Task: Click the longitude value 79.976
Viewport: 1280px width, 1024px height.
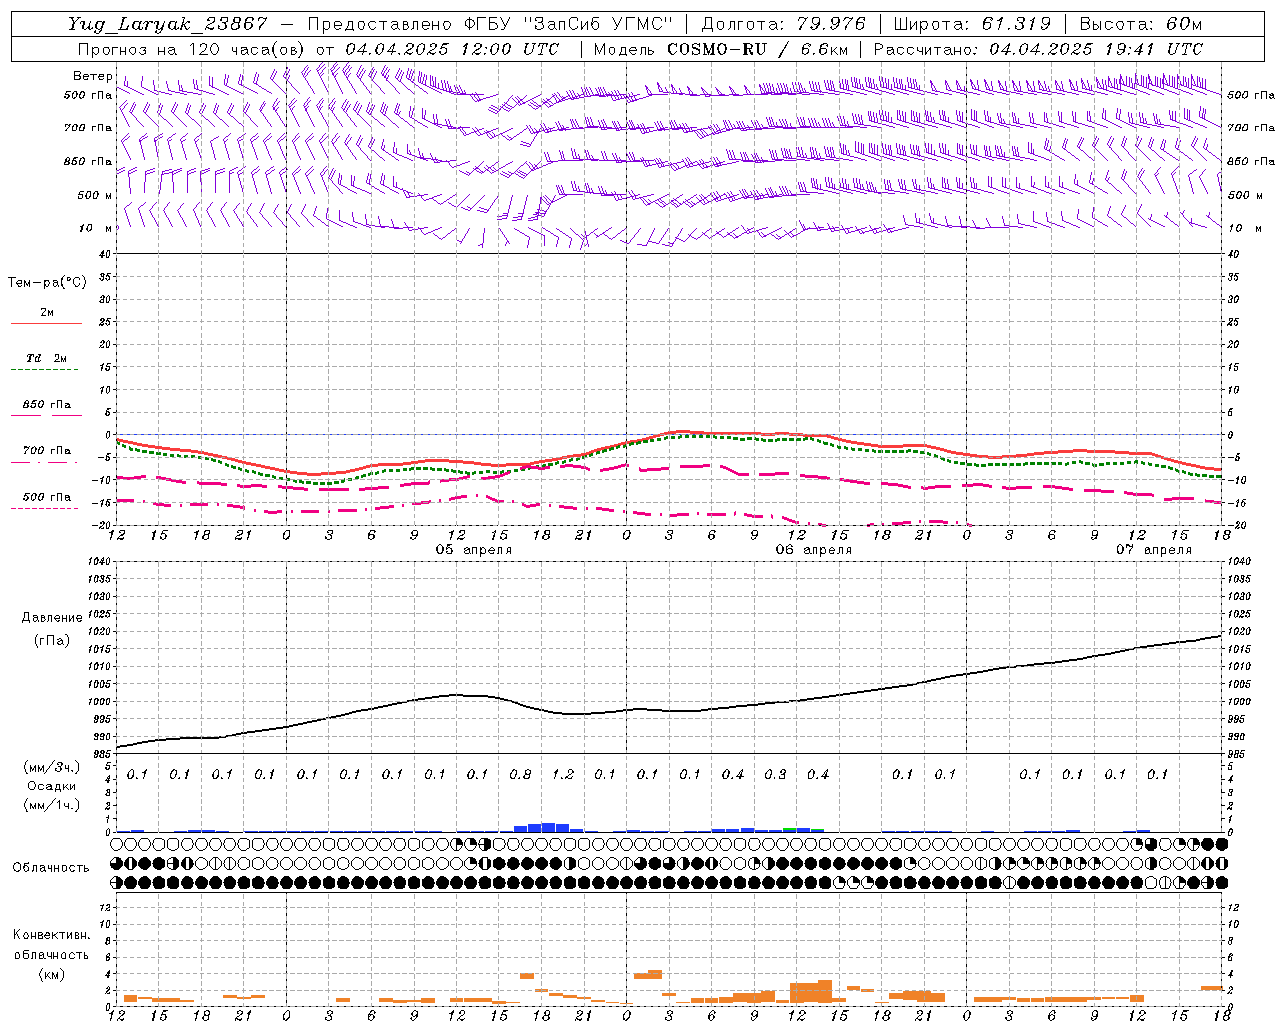Action: click(x=831, y=24)
